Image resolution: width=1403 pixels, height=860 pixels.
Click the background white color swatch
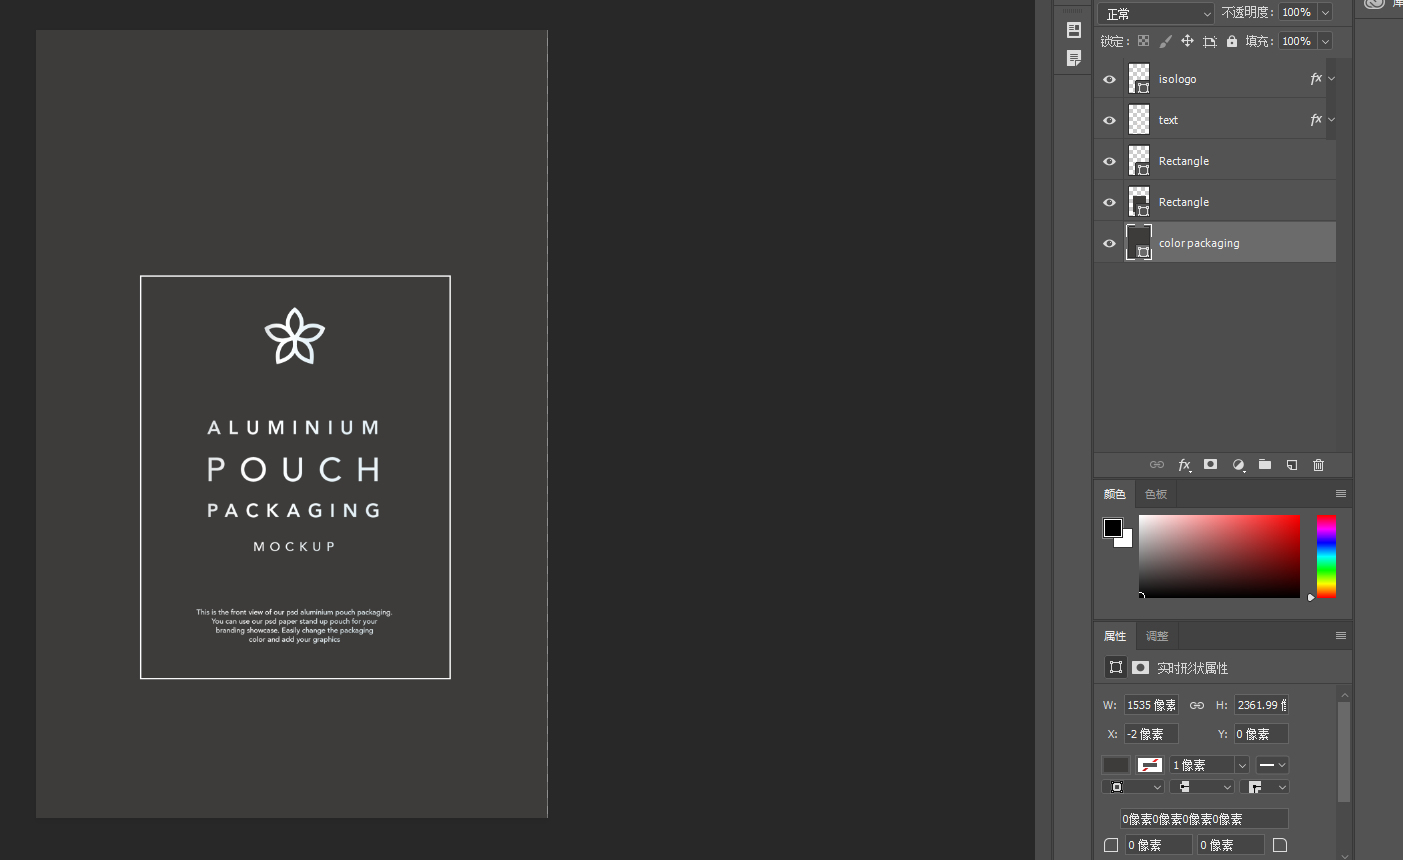[x=1126, y=541]
